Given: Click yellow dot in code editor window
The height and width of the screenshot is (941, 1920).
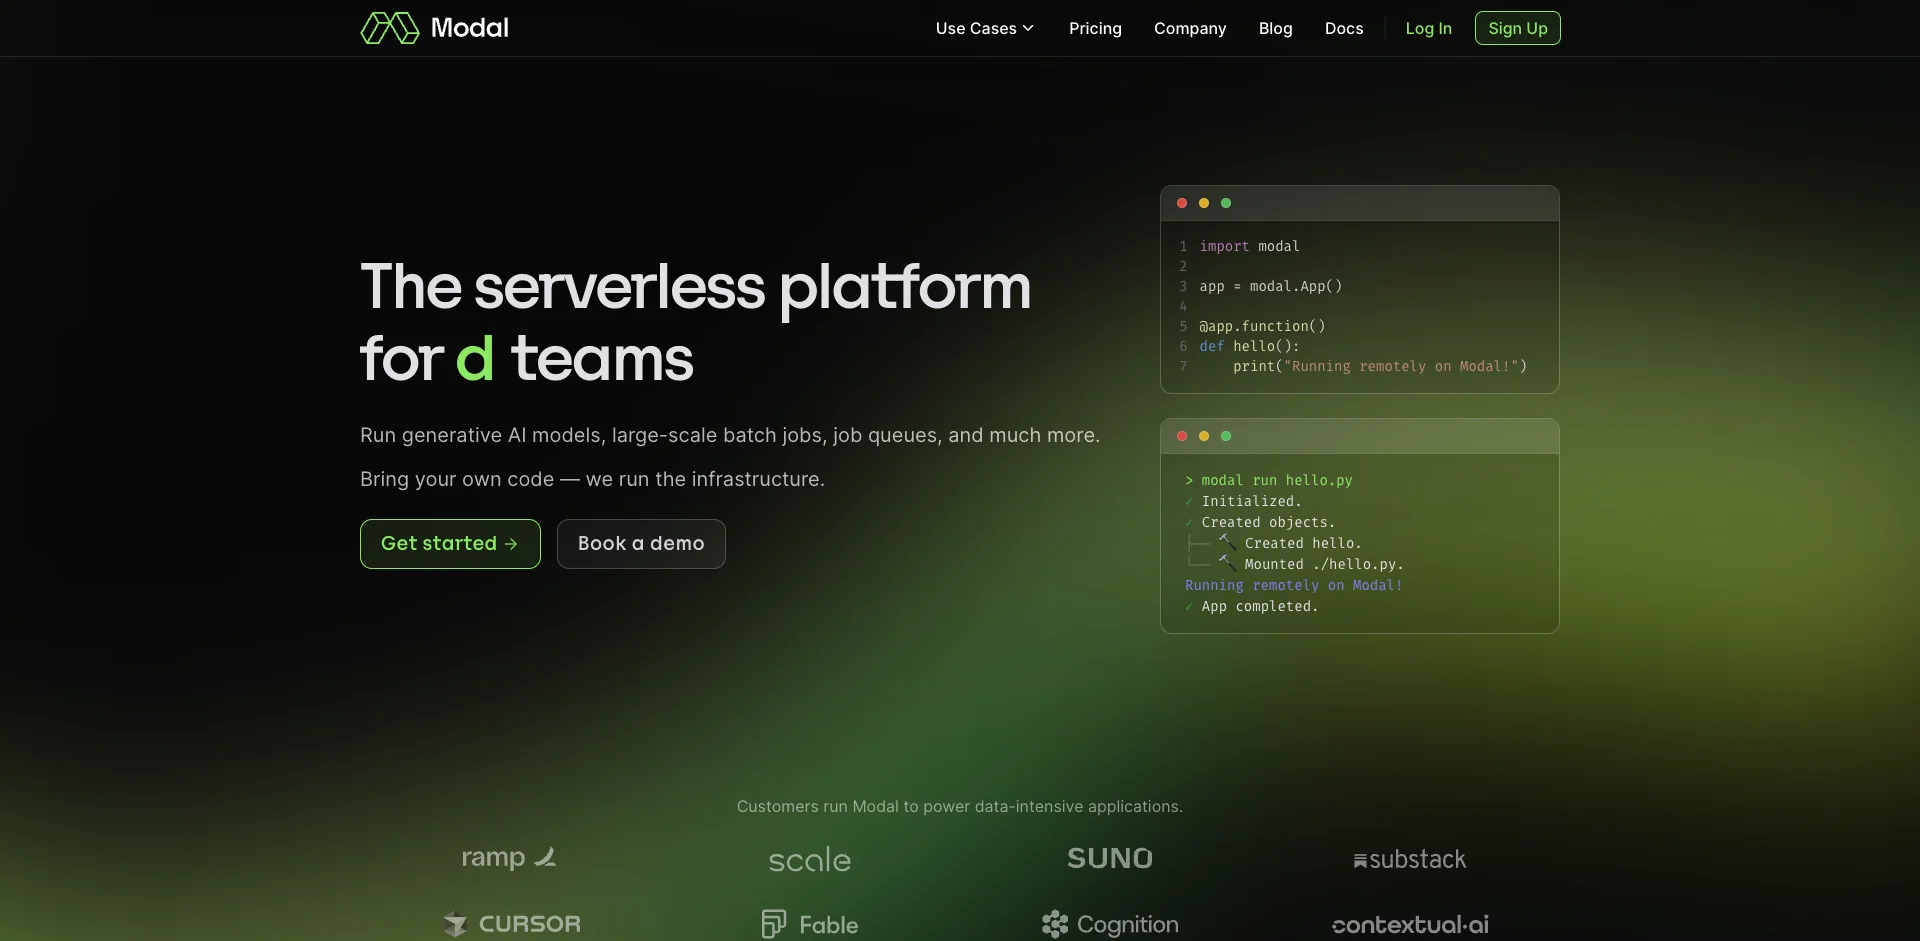Looking at the screenshot, I should pyautogui.click(x=1204, y=203).
